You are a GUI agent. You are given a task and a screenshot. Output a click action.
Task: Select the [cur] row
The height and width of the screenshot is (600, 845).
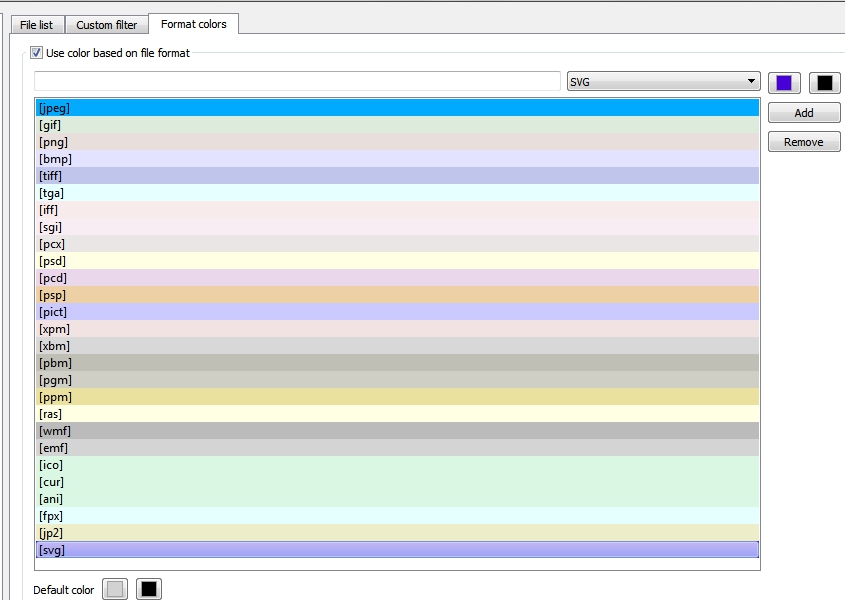(x=397, y=482)
